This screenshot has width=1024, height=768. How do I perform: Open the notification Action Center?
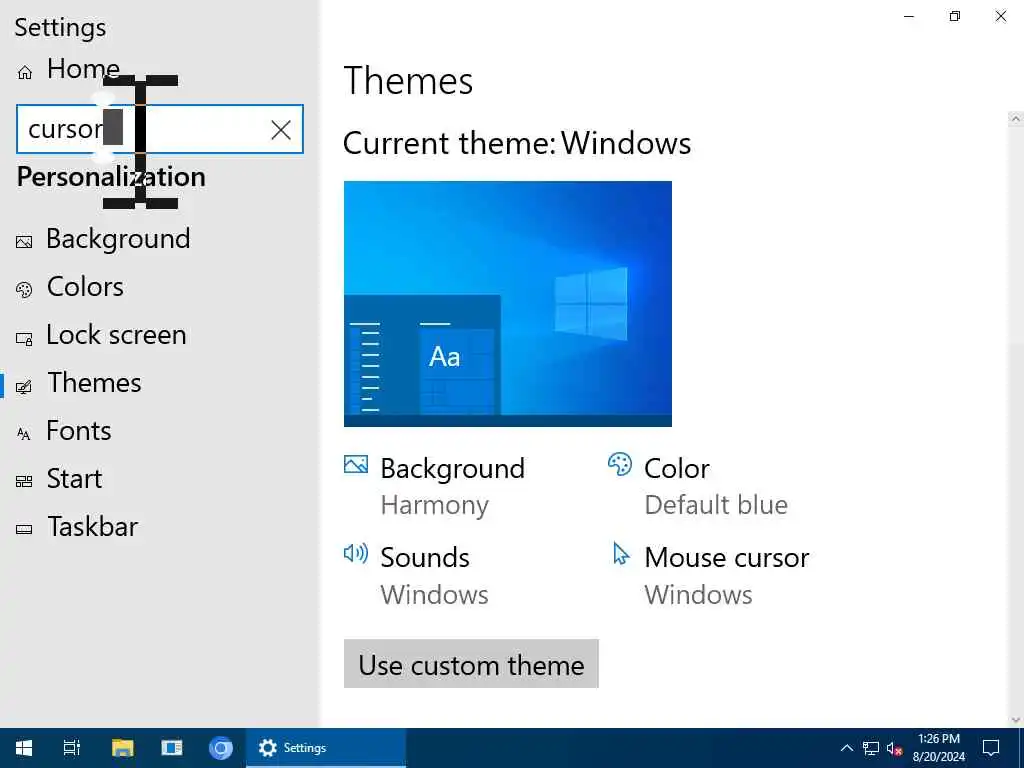(x=991, y=748)
